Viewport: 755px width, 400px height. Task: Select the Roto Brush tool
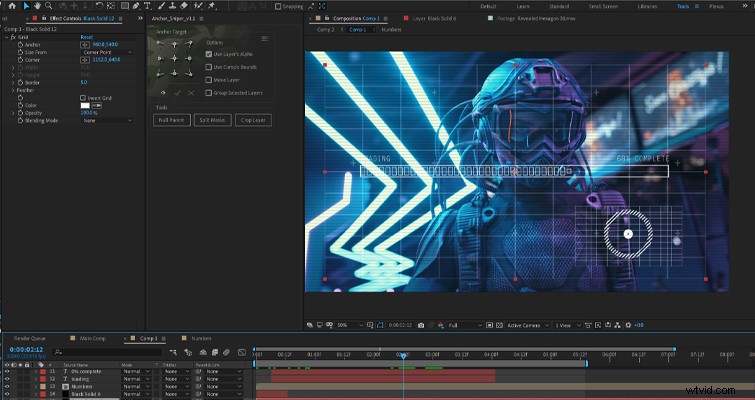(x=198, y=6)
